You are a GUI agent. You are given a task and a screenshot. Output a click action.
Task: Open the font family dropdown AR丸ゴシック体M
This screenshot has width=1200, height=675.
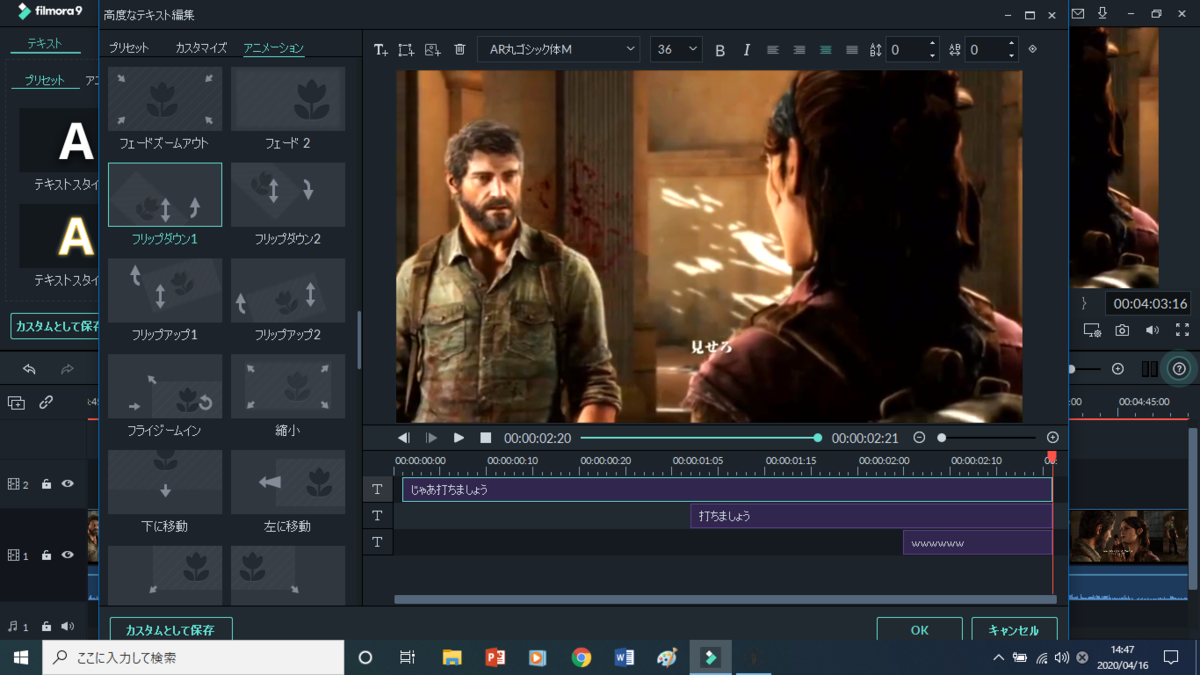pyautogui.click(x=558, y=49)
